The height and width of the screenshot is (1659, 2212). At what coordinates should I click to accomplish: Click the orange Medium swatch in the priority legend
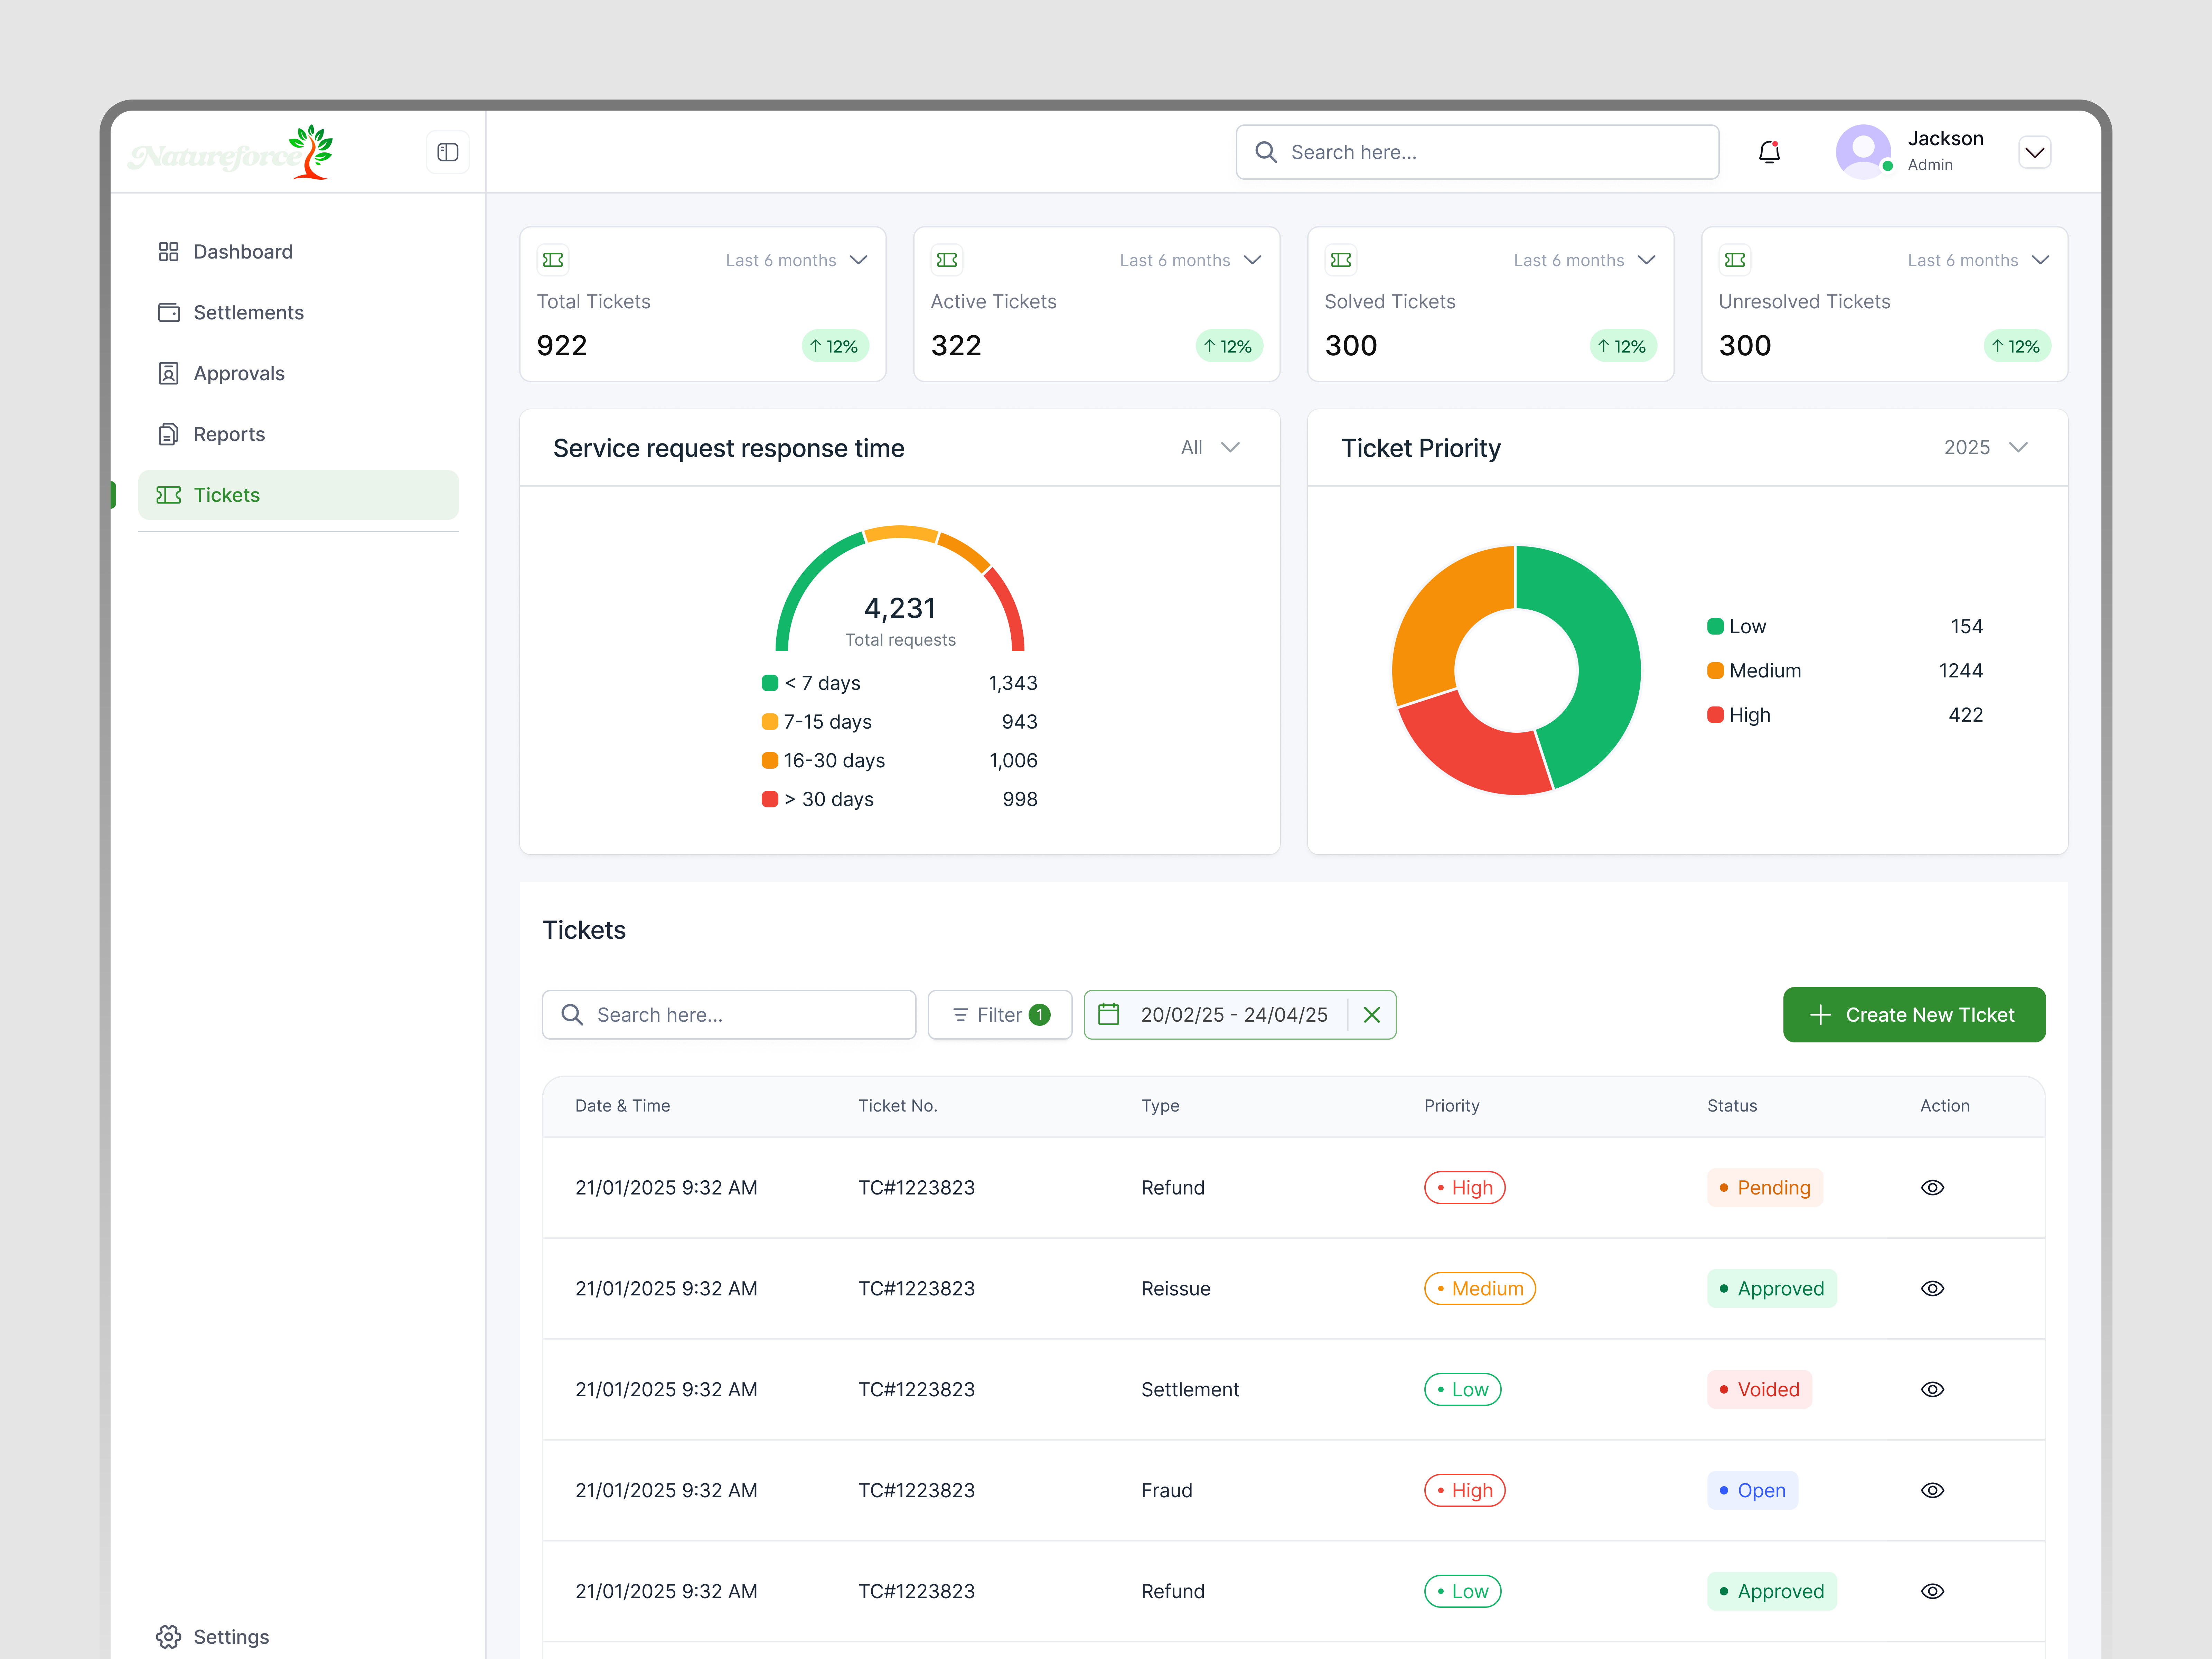click(x=1716, y=670)
